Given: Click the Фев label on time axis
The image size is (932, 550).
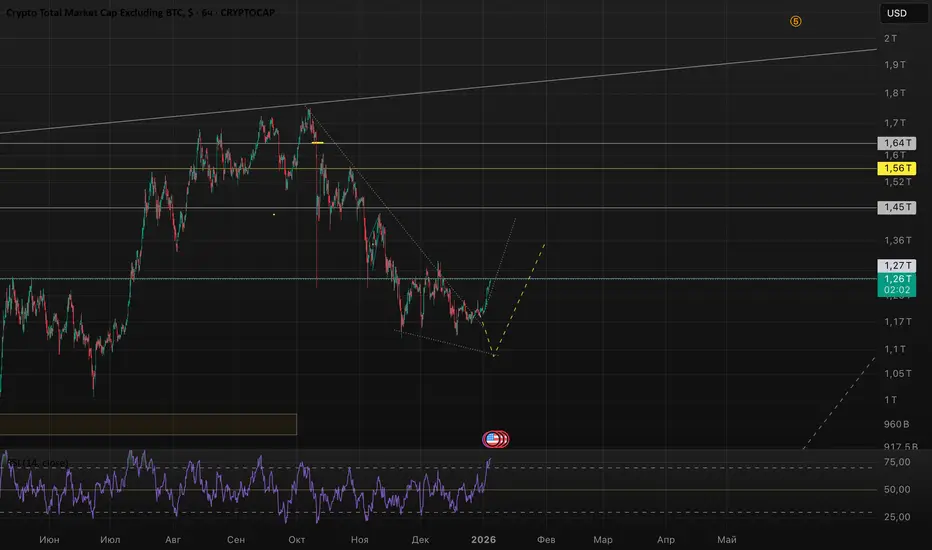Looking at the screenshot, I should coord(546,539).
